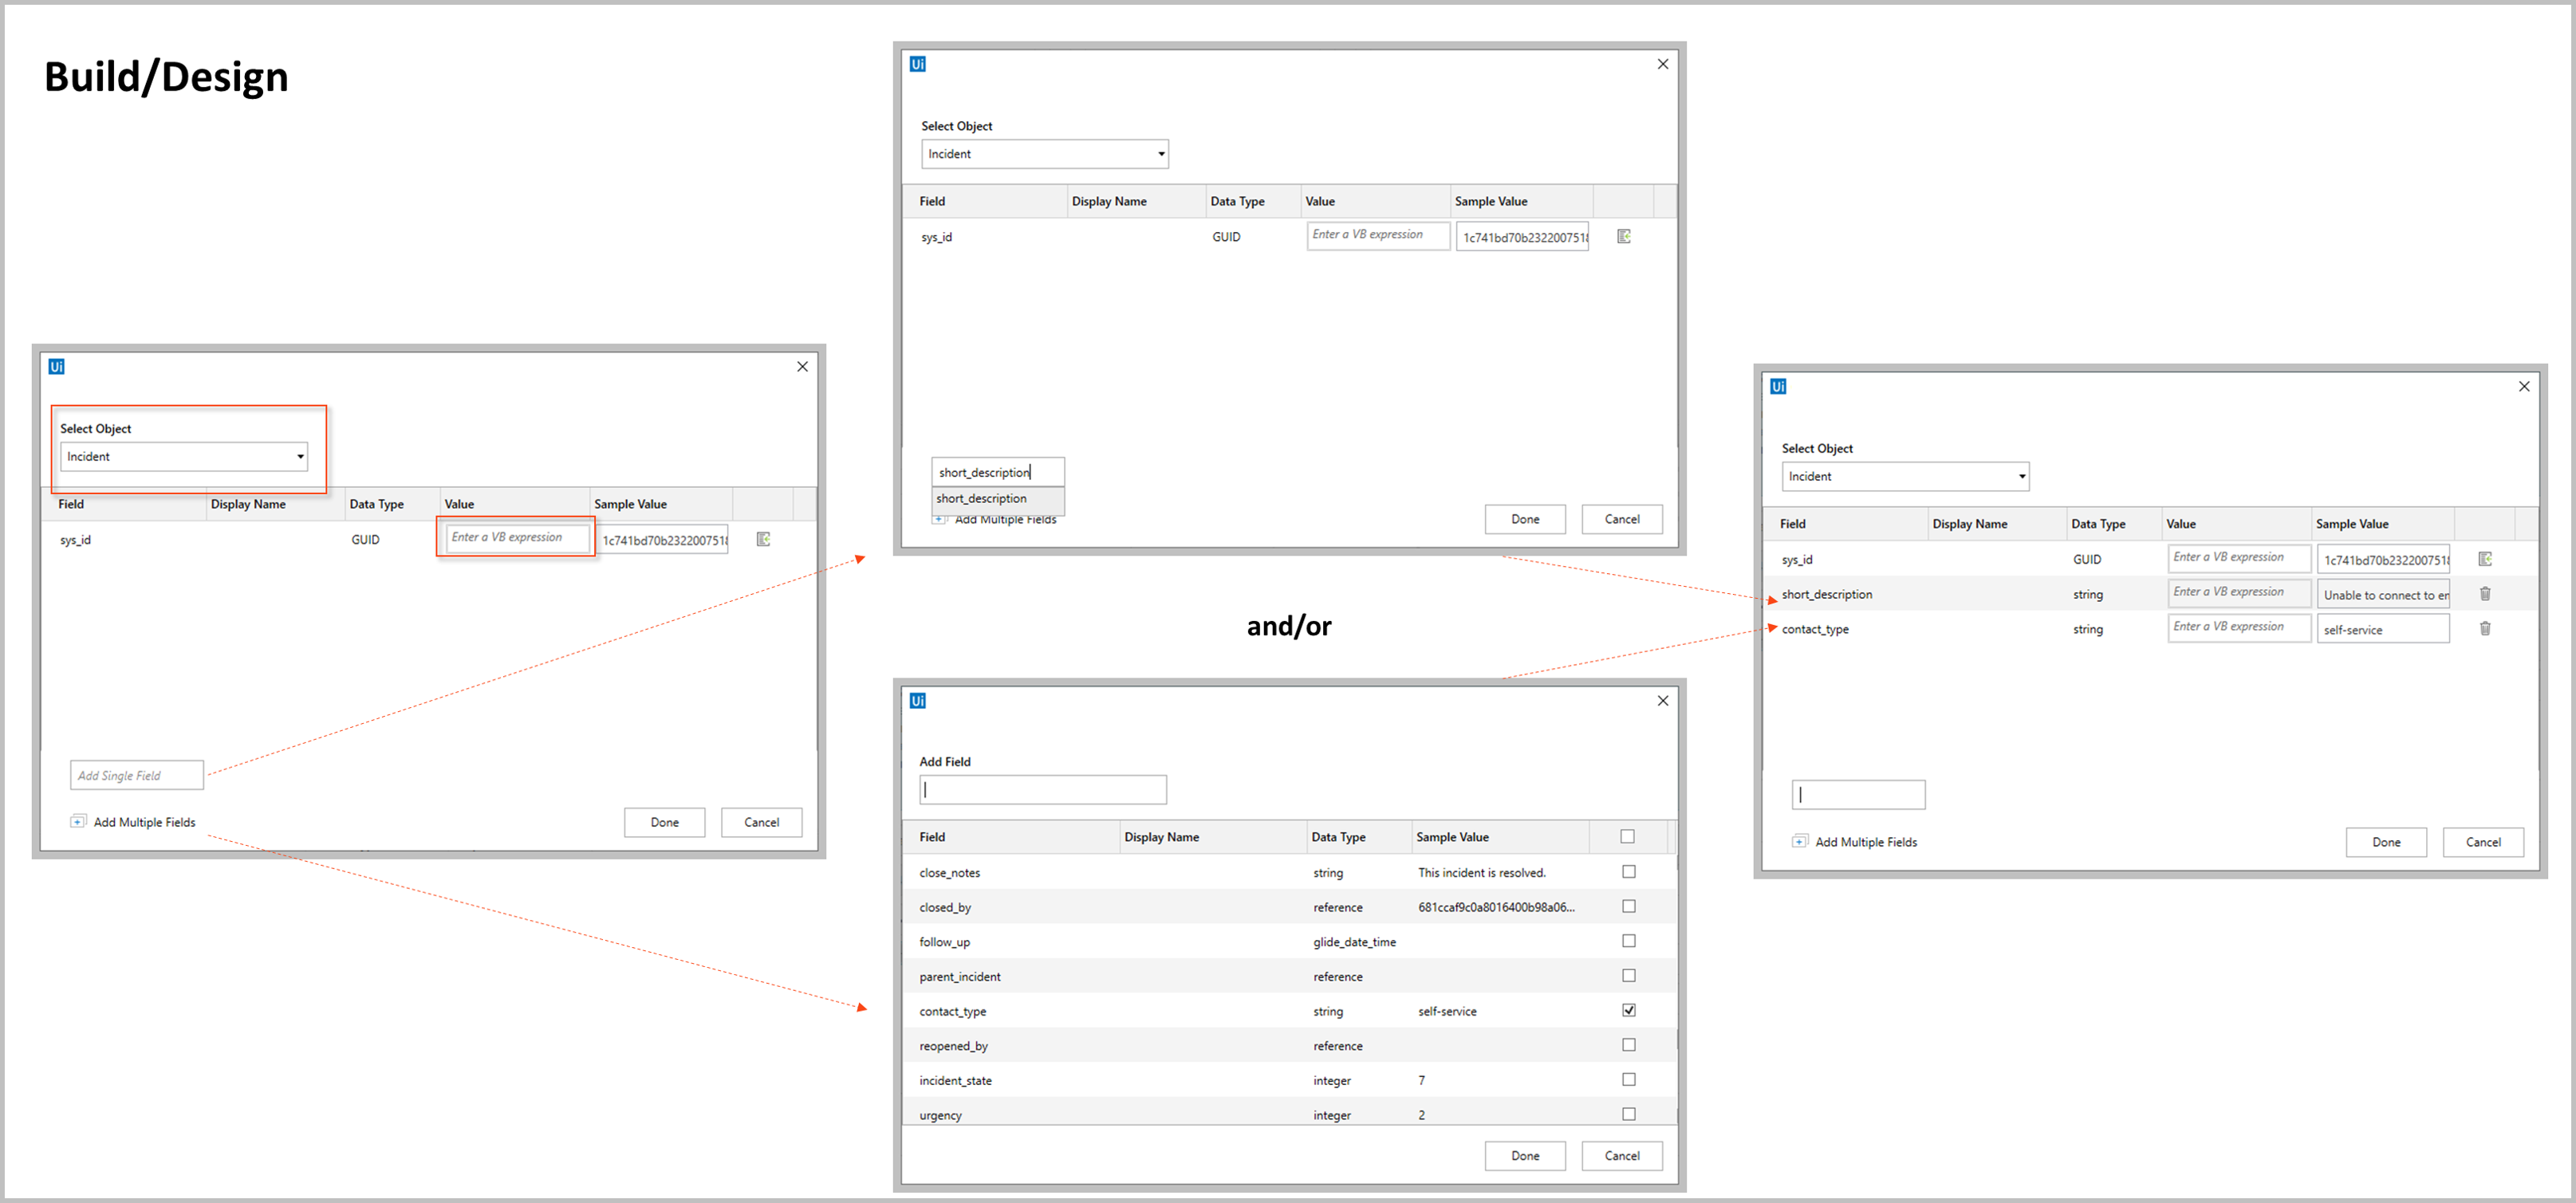This screenshot has width=2576, height=1203.
Task: Uncheck the contact_type field checkbox
Action: point(1629,1010)
